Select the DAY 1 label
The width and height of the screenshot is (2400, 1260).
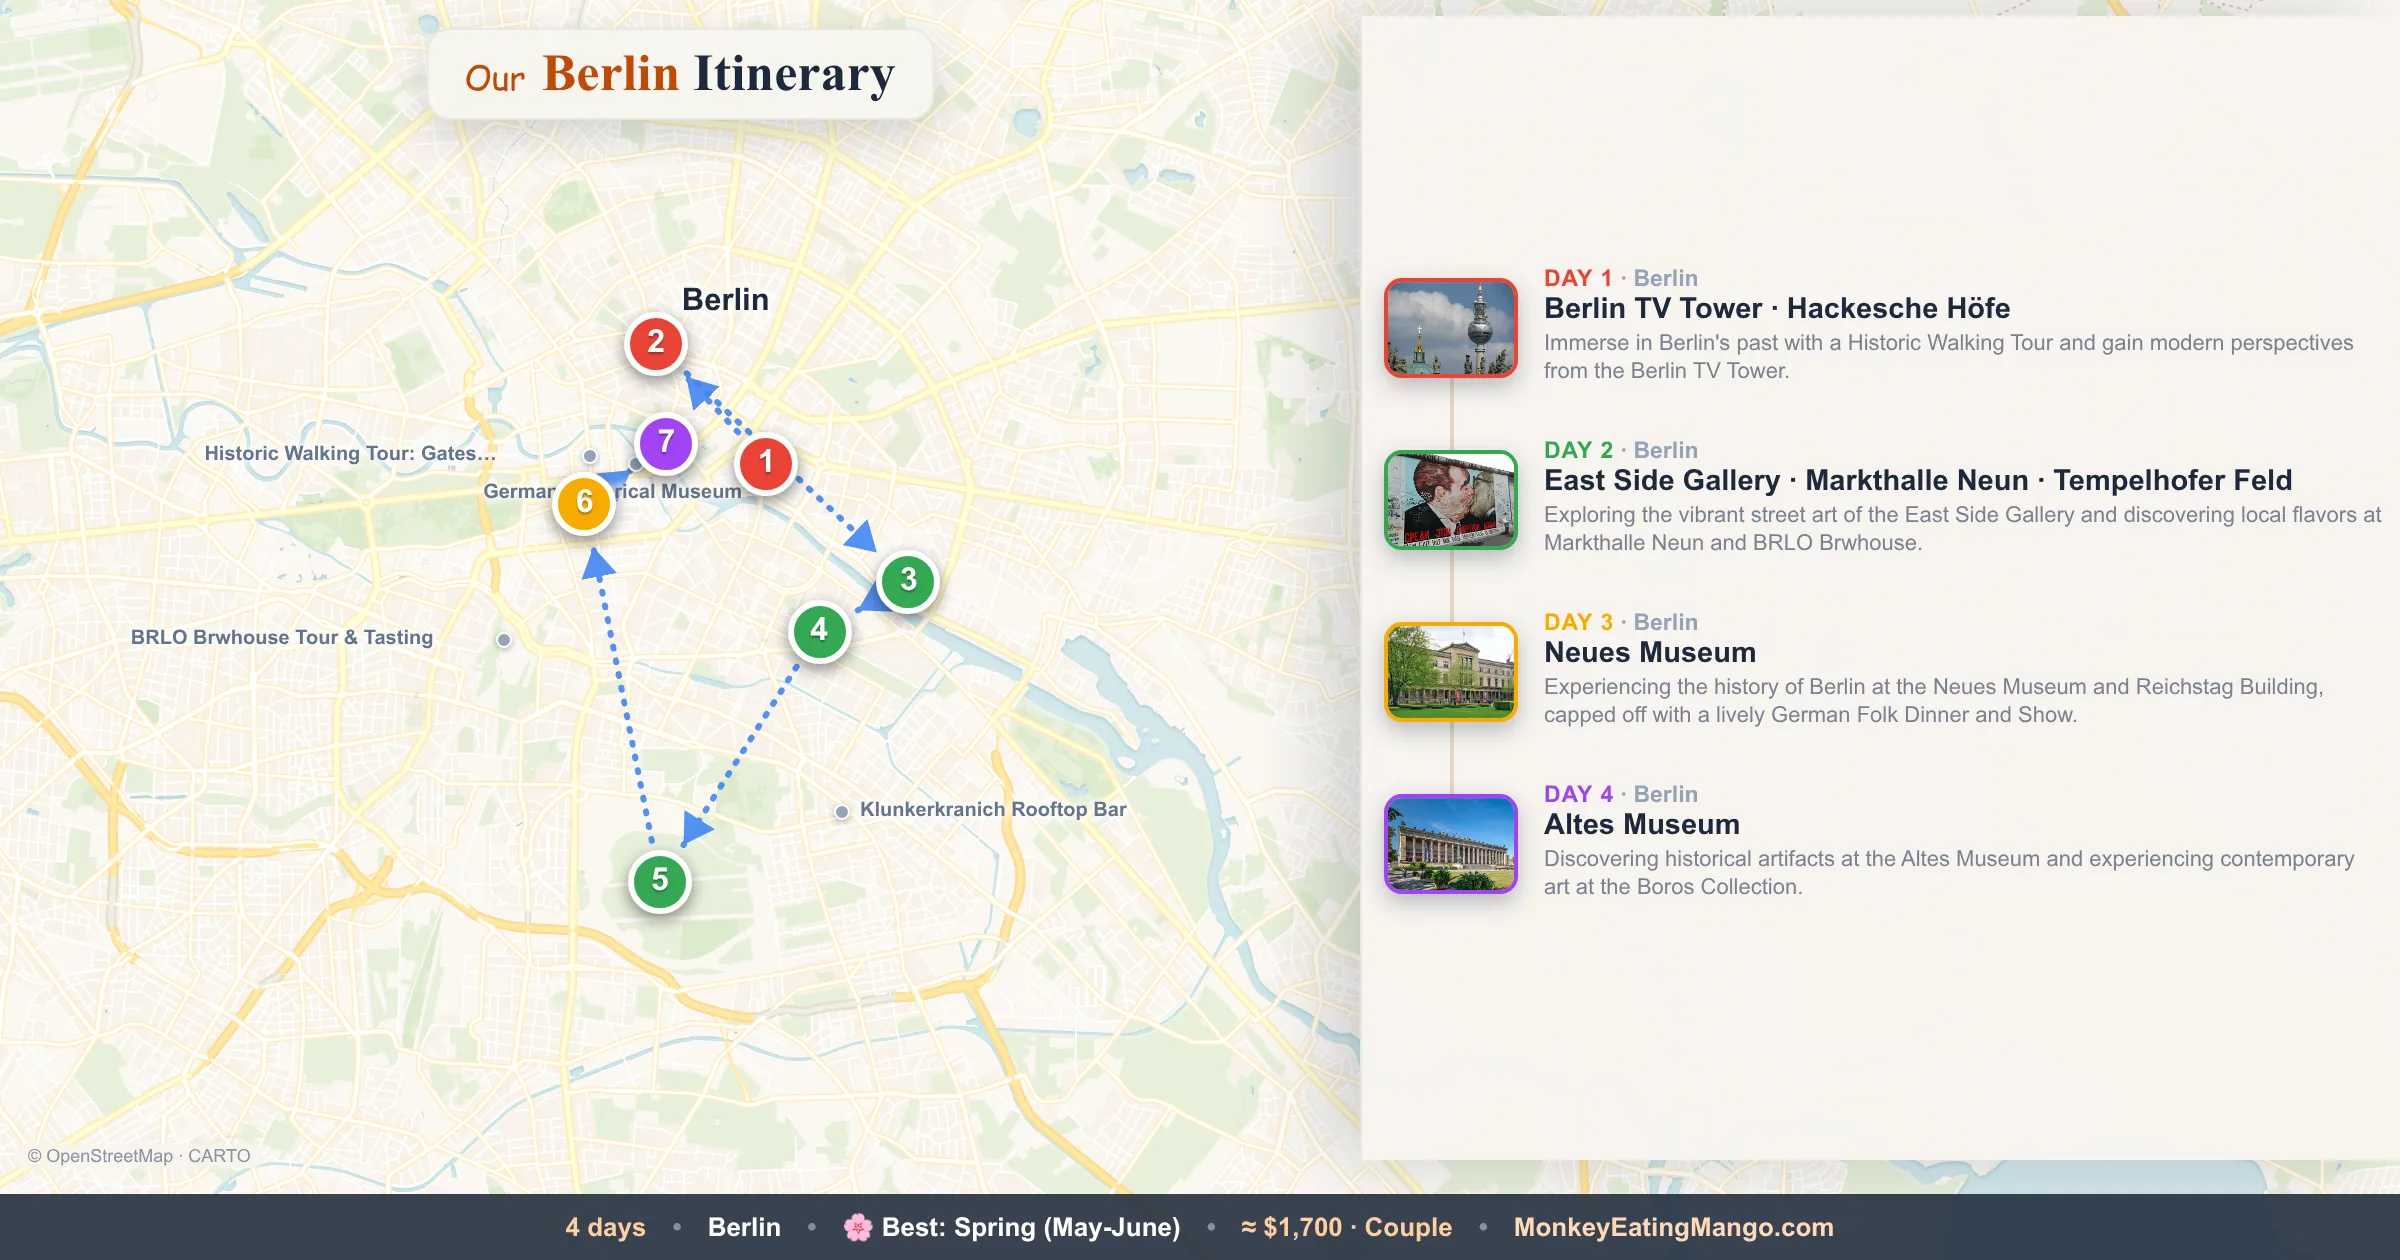(1578, 278)
